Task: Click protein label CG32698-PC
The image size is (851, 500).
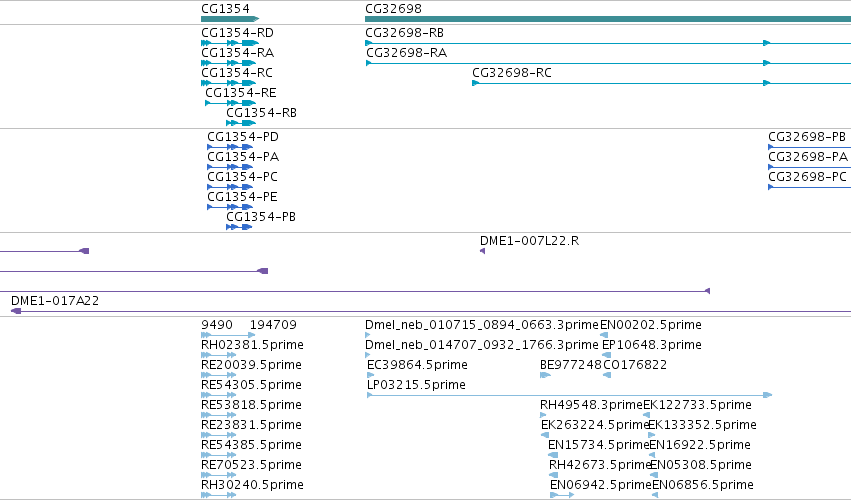Action: pos(807,177)
